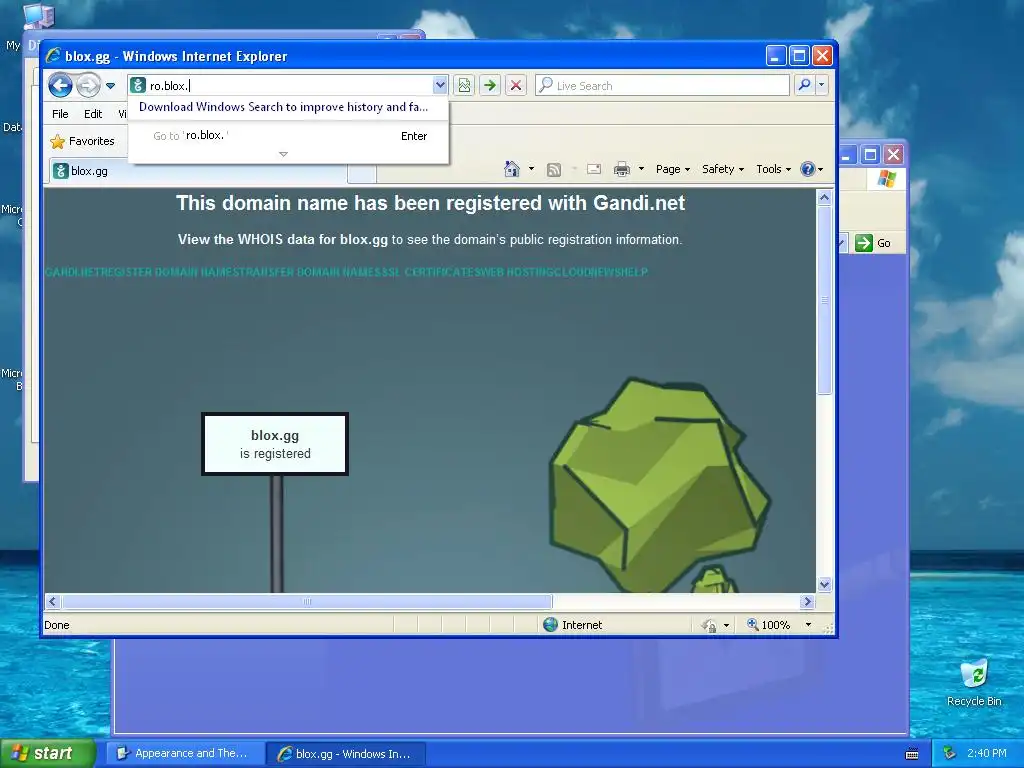Screen dimensions: 1024x768
Task: Open the Page menu
Action: click(672, 169)
